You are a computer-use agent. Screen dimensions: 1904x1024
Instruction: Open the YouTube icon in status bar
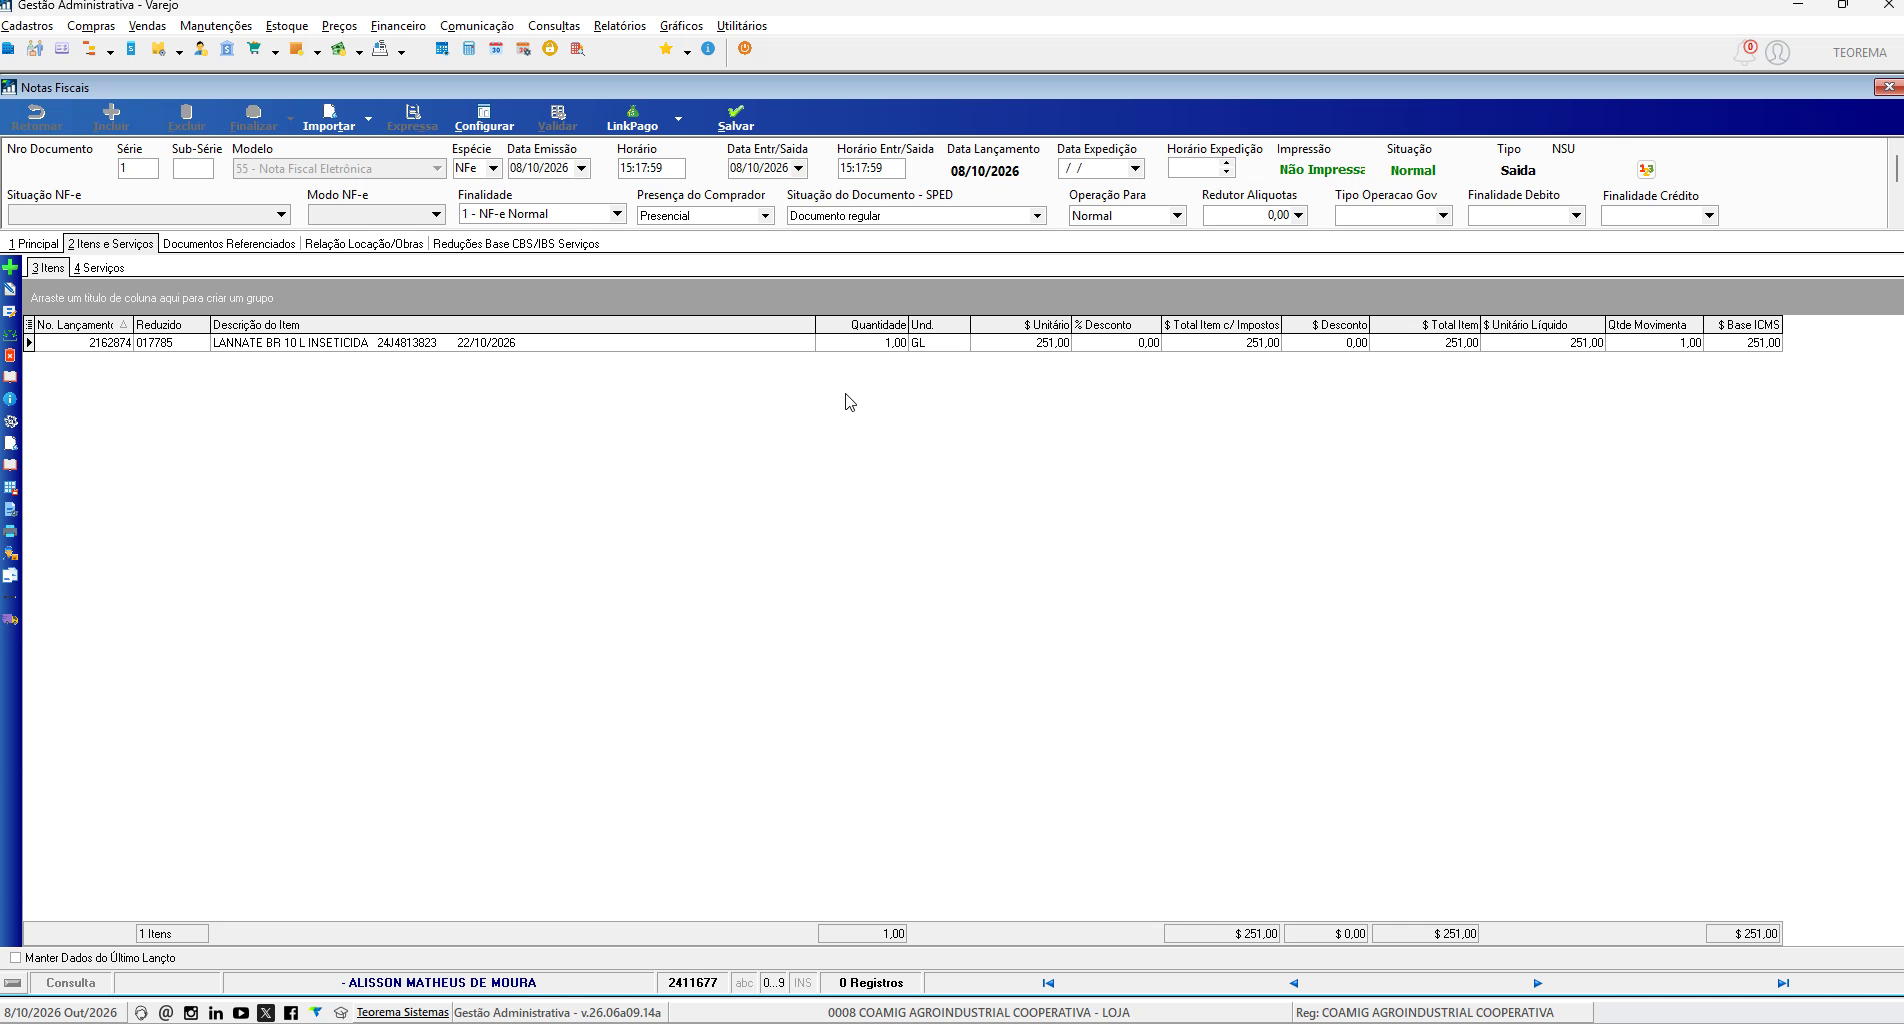coord(241,1013)
